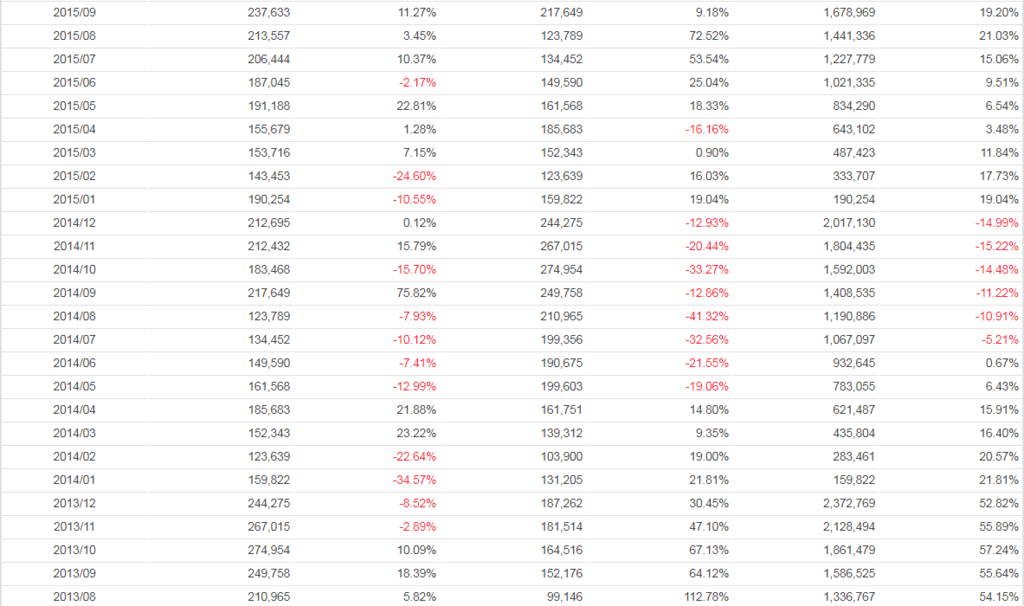Select the 237,633 value cell
This screenshot has height=606, width=1024.
[268, 13]
